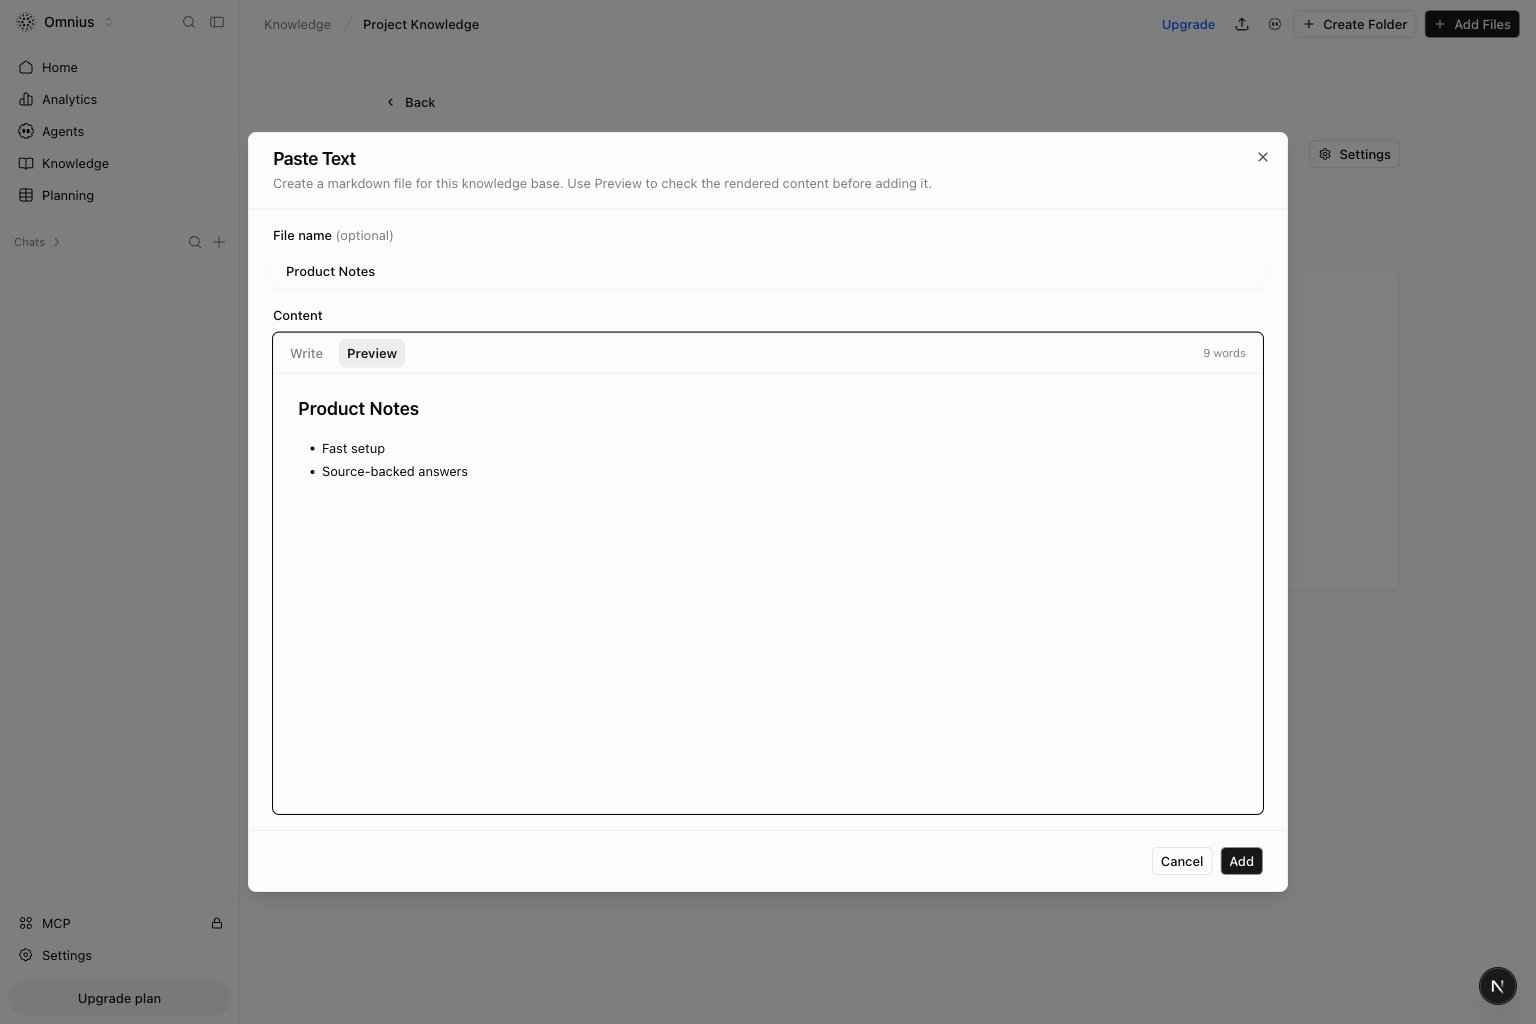The image size is (1536, 1024).
Task: Click the Fast setup bullet
Action: tap(353, 448)
